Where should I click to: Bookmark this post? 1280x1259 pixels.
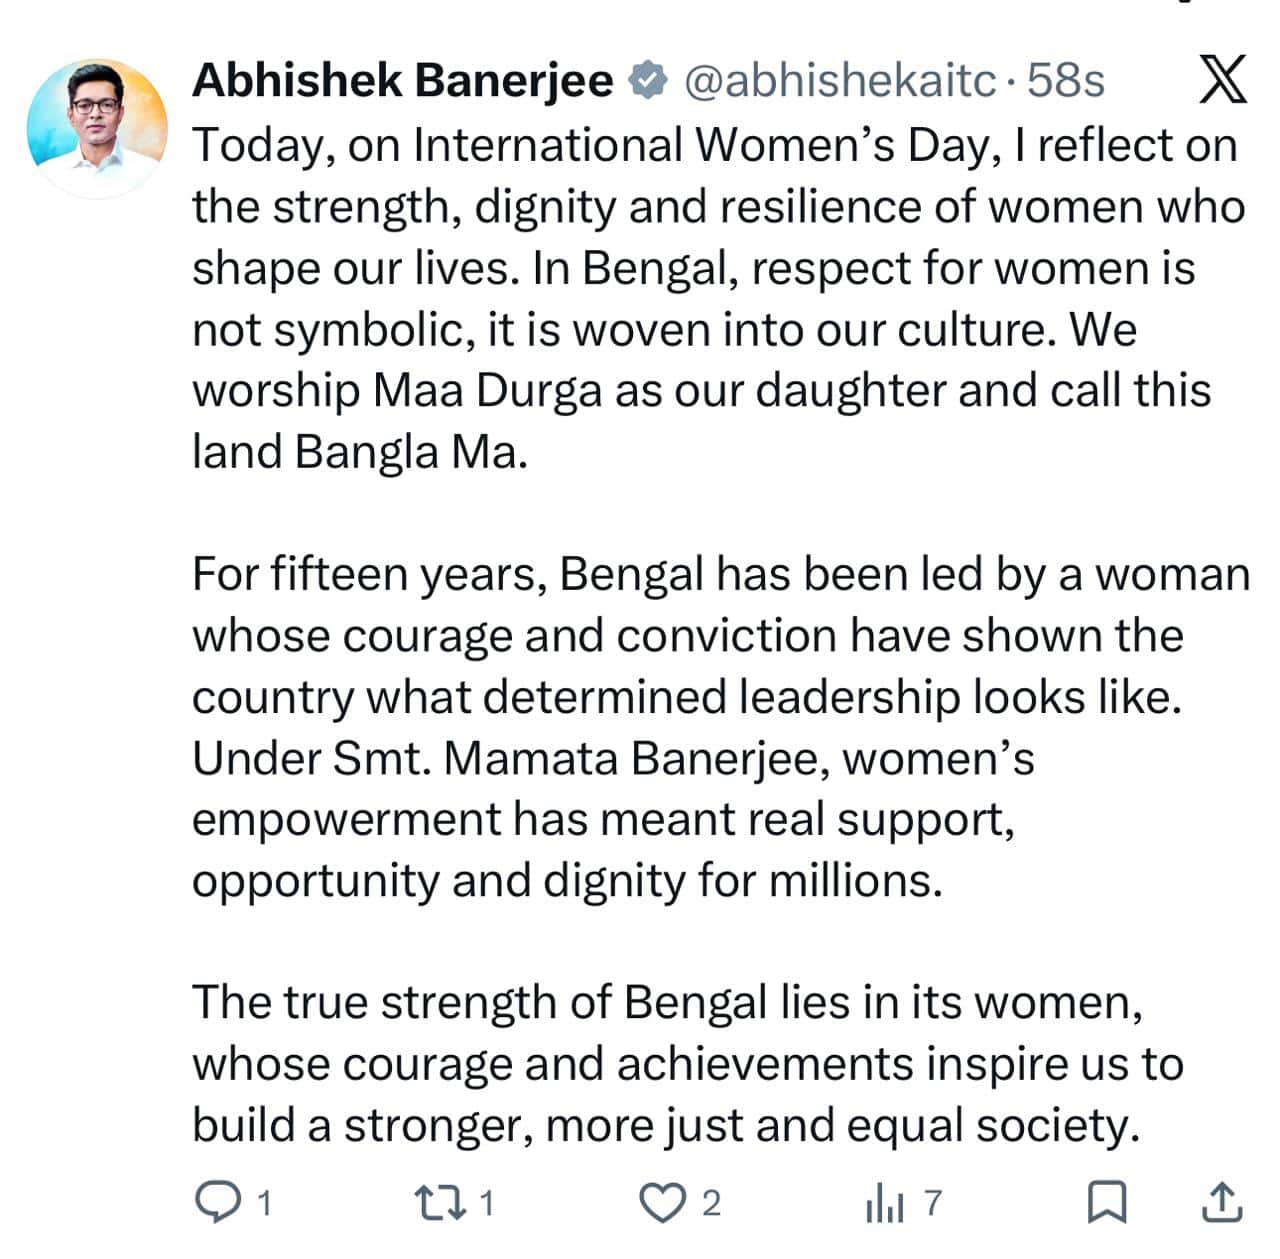1107,1202
